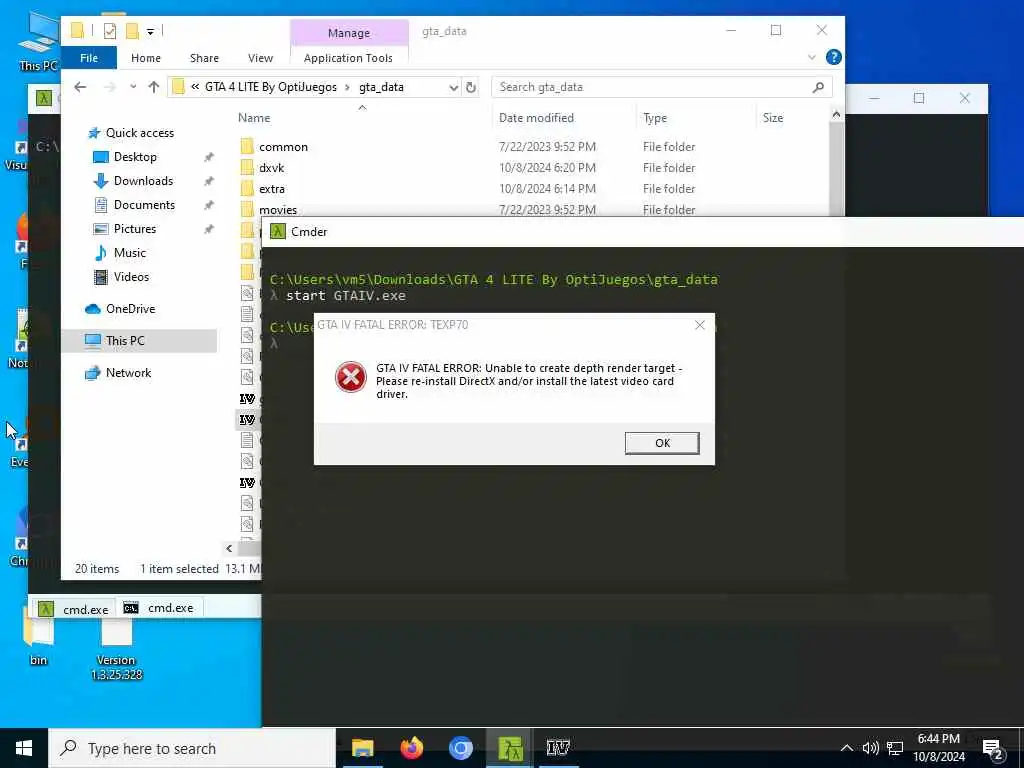Click the red error icon in the dialog
The image size is (1024, 768).
coord(351,377)
